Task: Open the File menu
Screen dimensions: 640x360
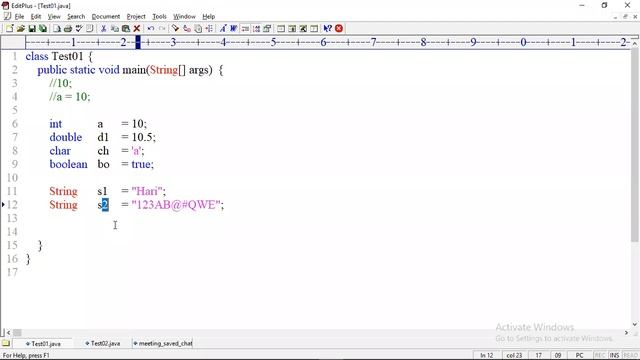Action: coord(19,17)
